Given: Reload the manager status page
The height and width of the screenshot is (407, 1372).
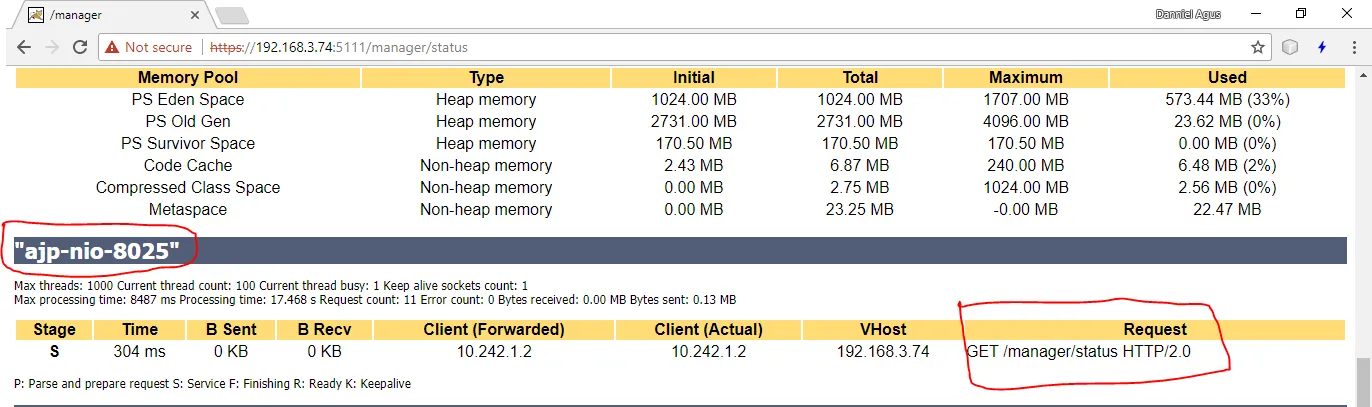Looking at the screenshot, I should [81, 47].
